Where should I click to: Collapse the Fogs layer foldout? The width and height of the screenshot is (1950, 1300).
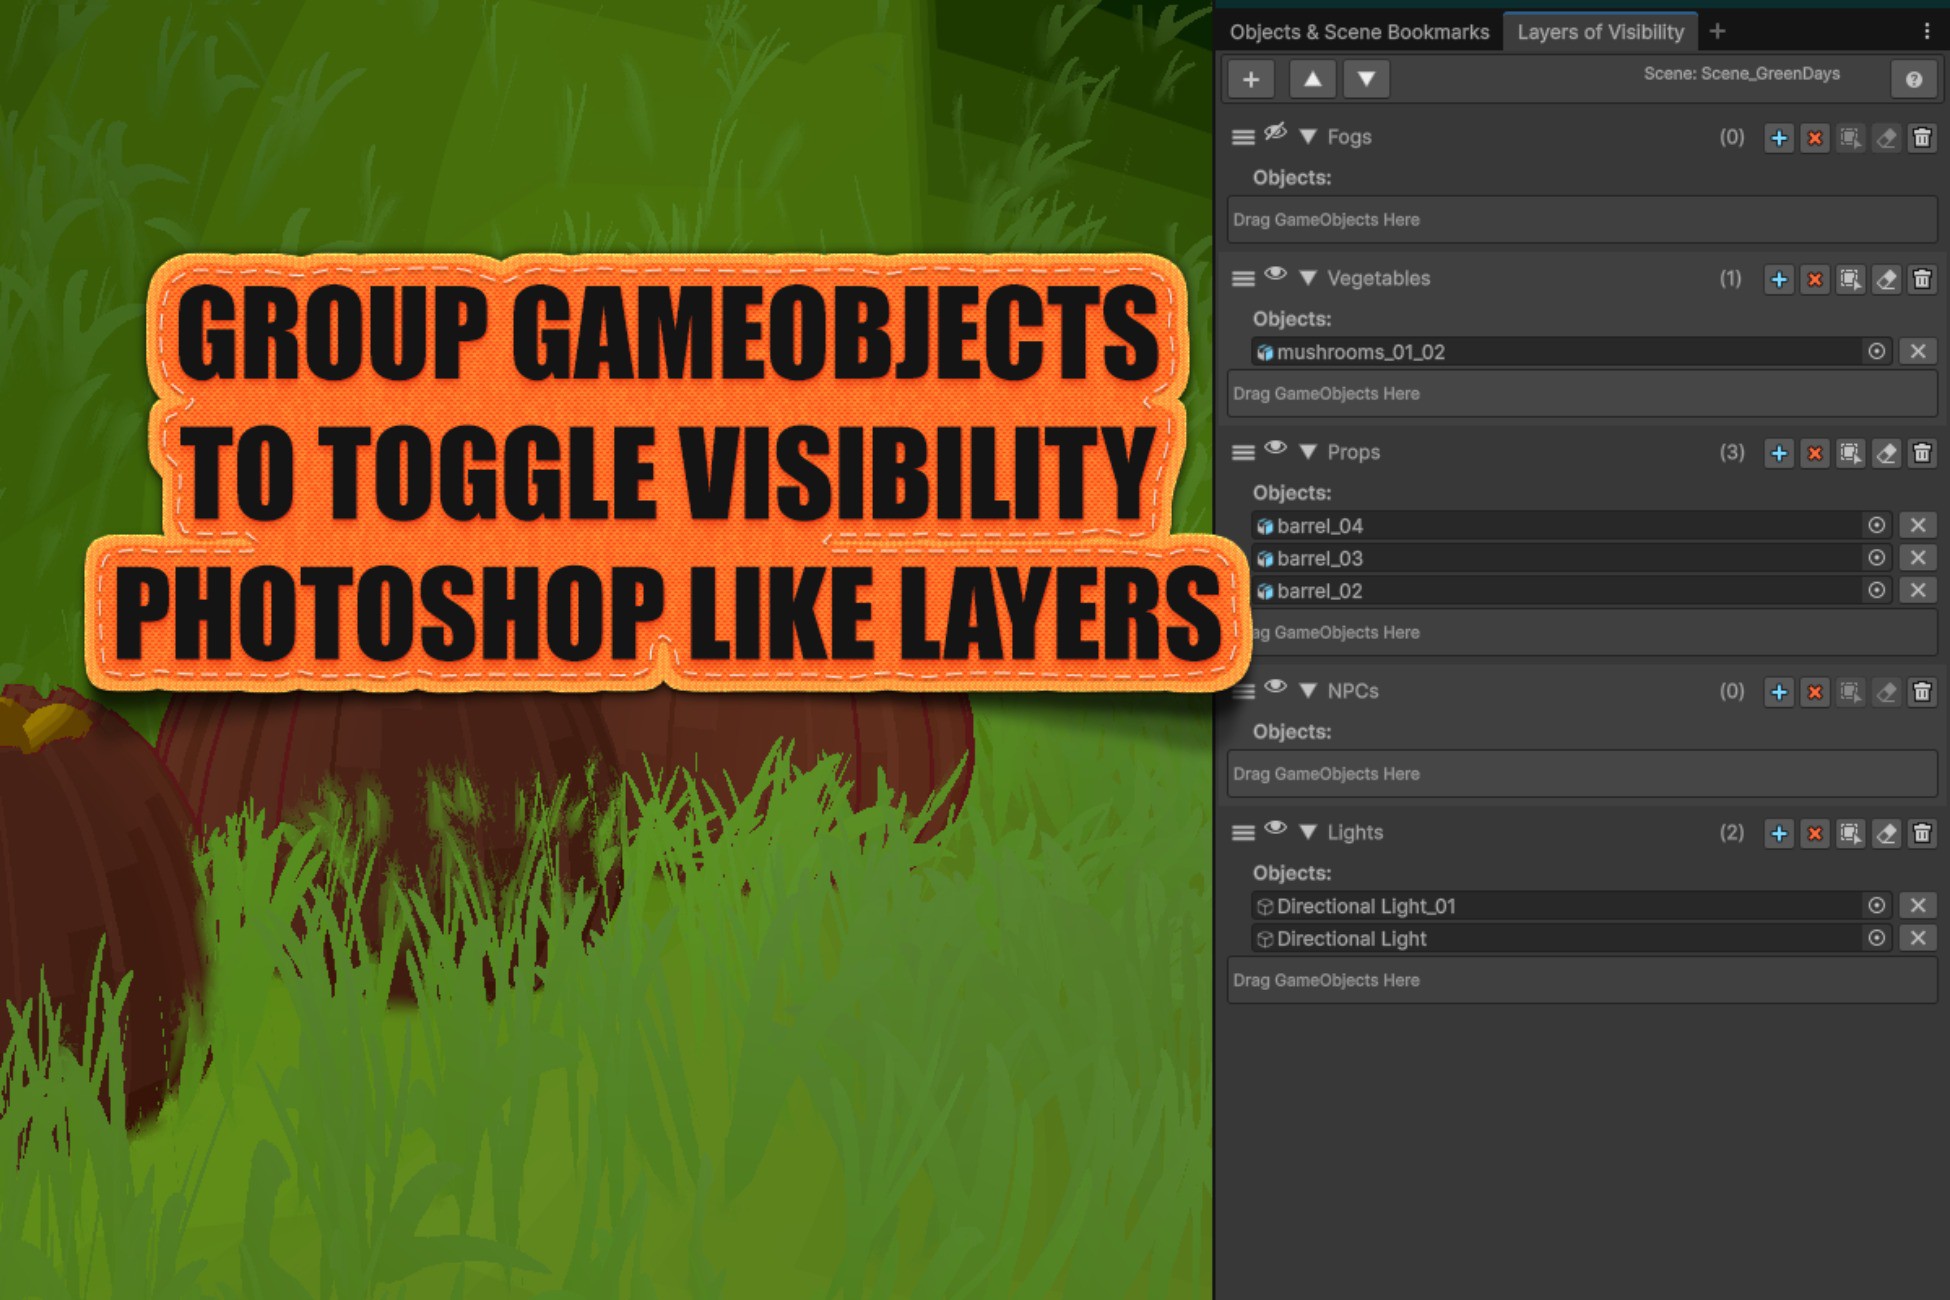click(x=1307, y=137)
